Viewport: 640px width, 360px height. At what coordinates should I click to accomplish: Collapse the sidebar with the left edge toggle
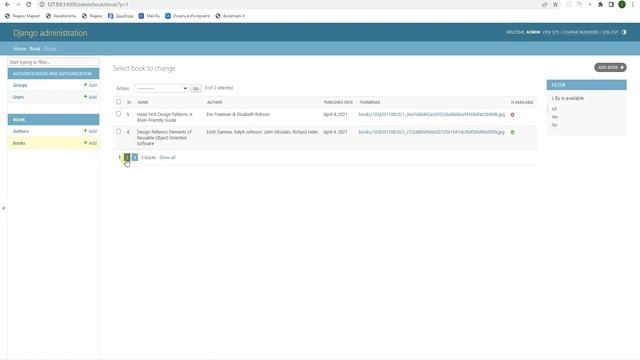click(x=4, y=208)
